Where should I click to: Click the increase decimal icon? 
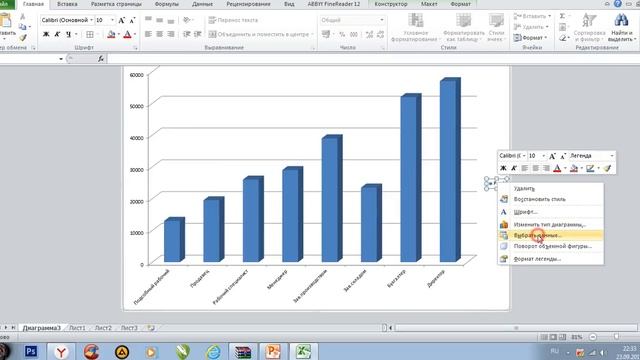click(x=369, y=34)
